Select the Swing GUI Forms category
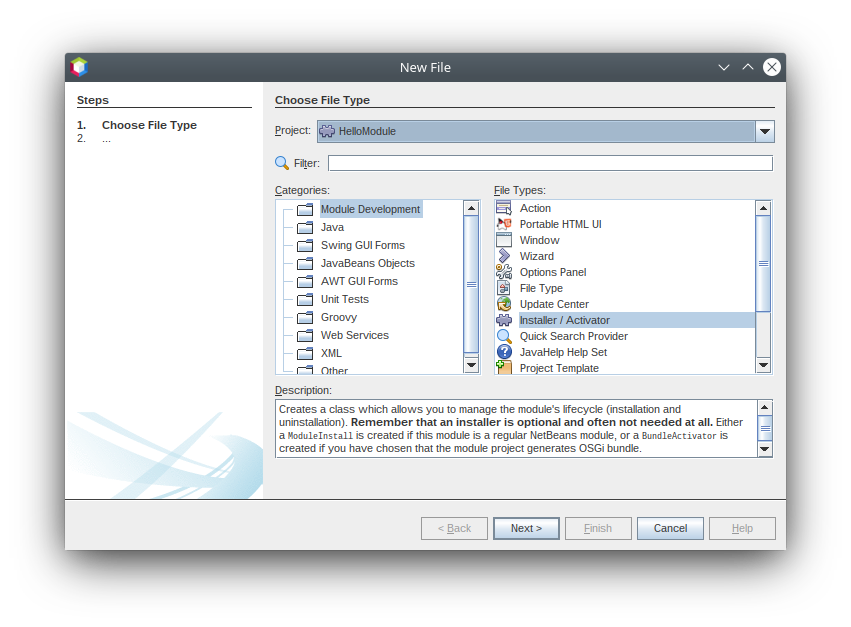The image size is (851, 627). 362,245
